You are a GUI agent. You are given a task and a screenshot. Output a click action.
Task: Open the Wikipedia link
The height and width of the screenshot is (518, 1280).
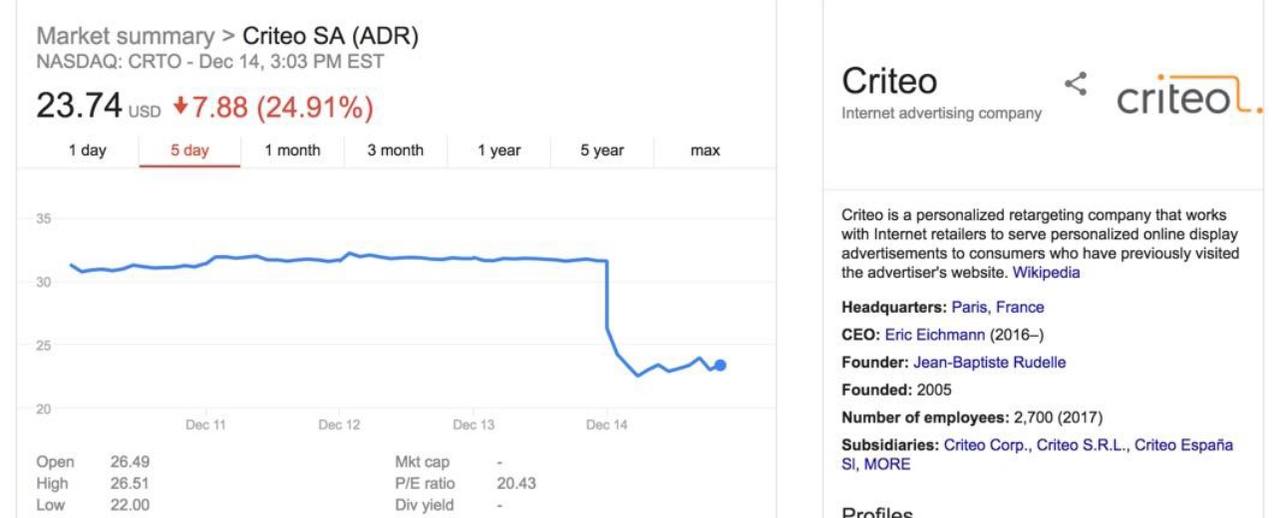tap(1046, 272)
